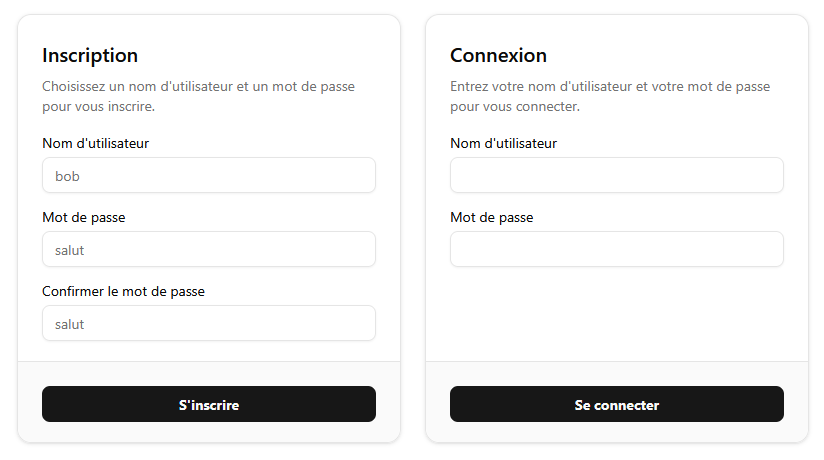Click "Mot de passe" label in Connexion card

click(492, 217)
